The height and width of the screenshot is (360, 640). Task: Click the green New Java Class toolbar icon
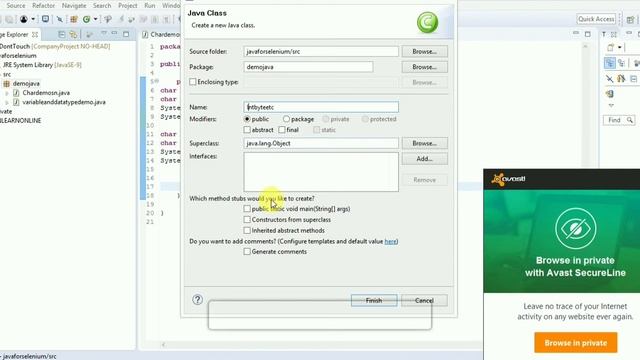click(x=87, y=19)
